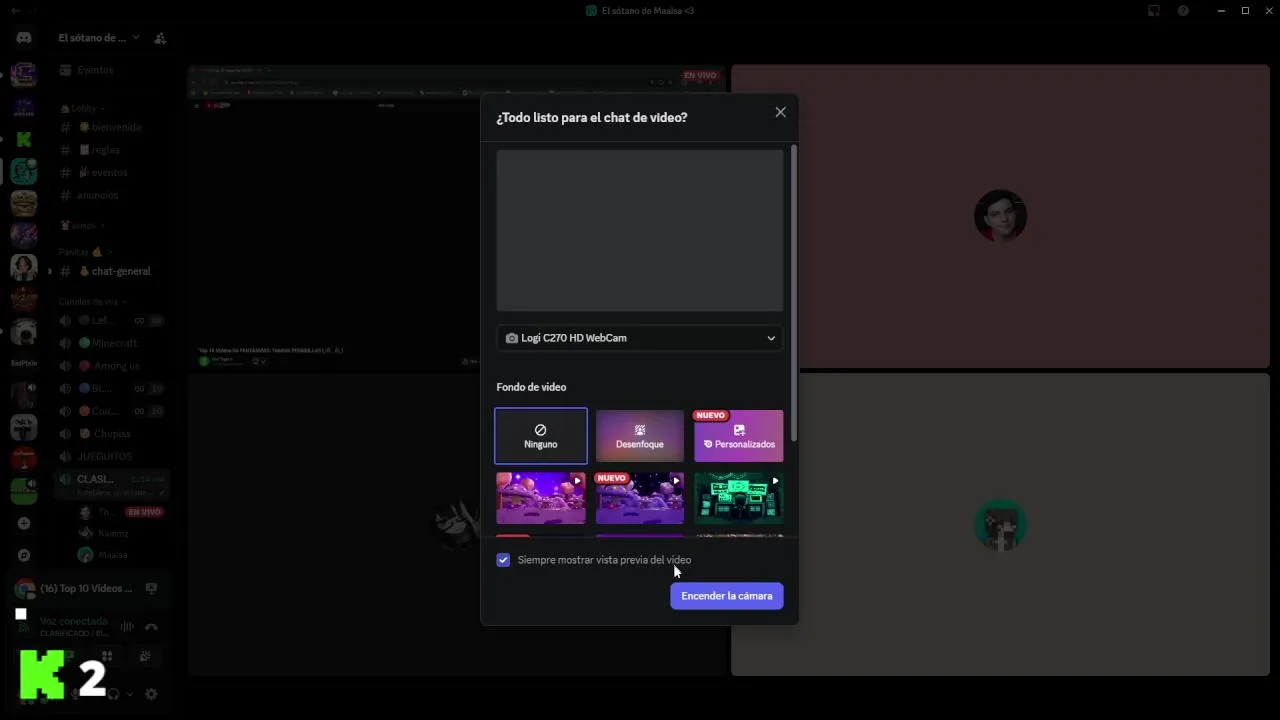The width and height of the screenshot is (1280, 720).
Task: Click the EN VIVO stream tile
Action: coord(456,216)
